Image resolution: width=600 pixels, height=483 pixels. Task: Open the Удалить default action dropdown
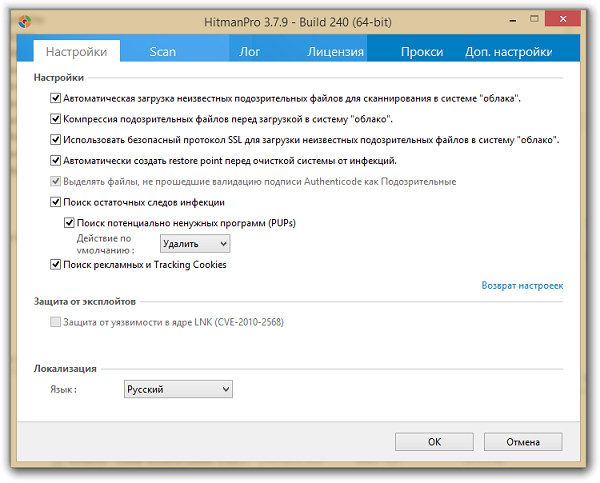click(x=195, y=243)
